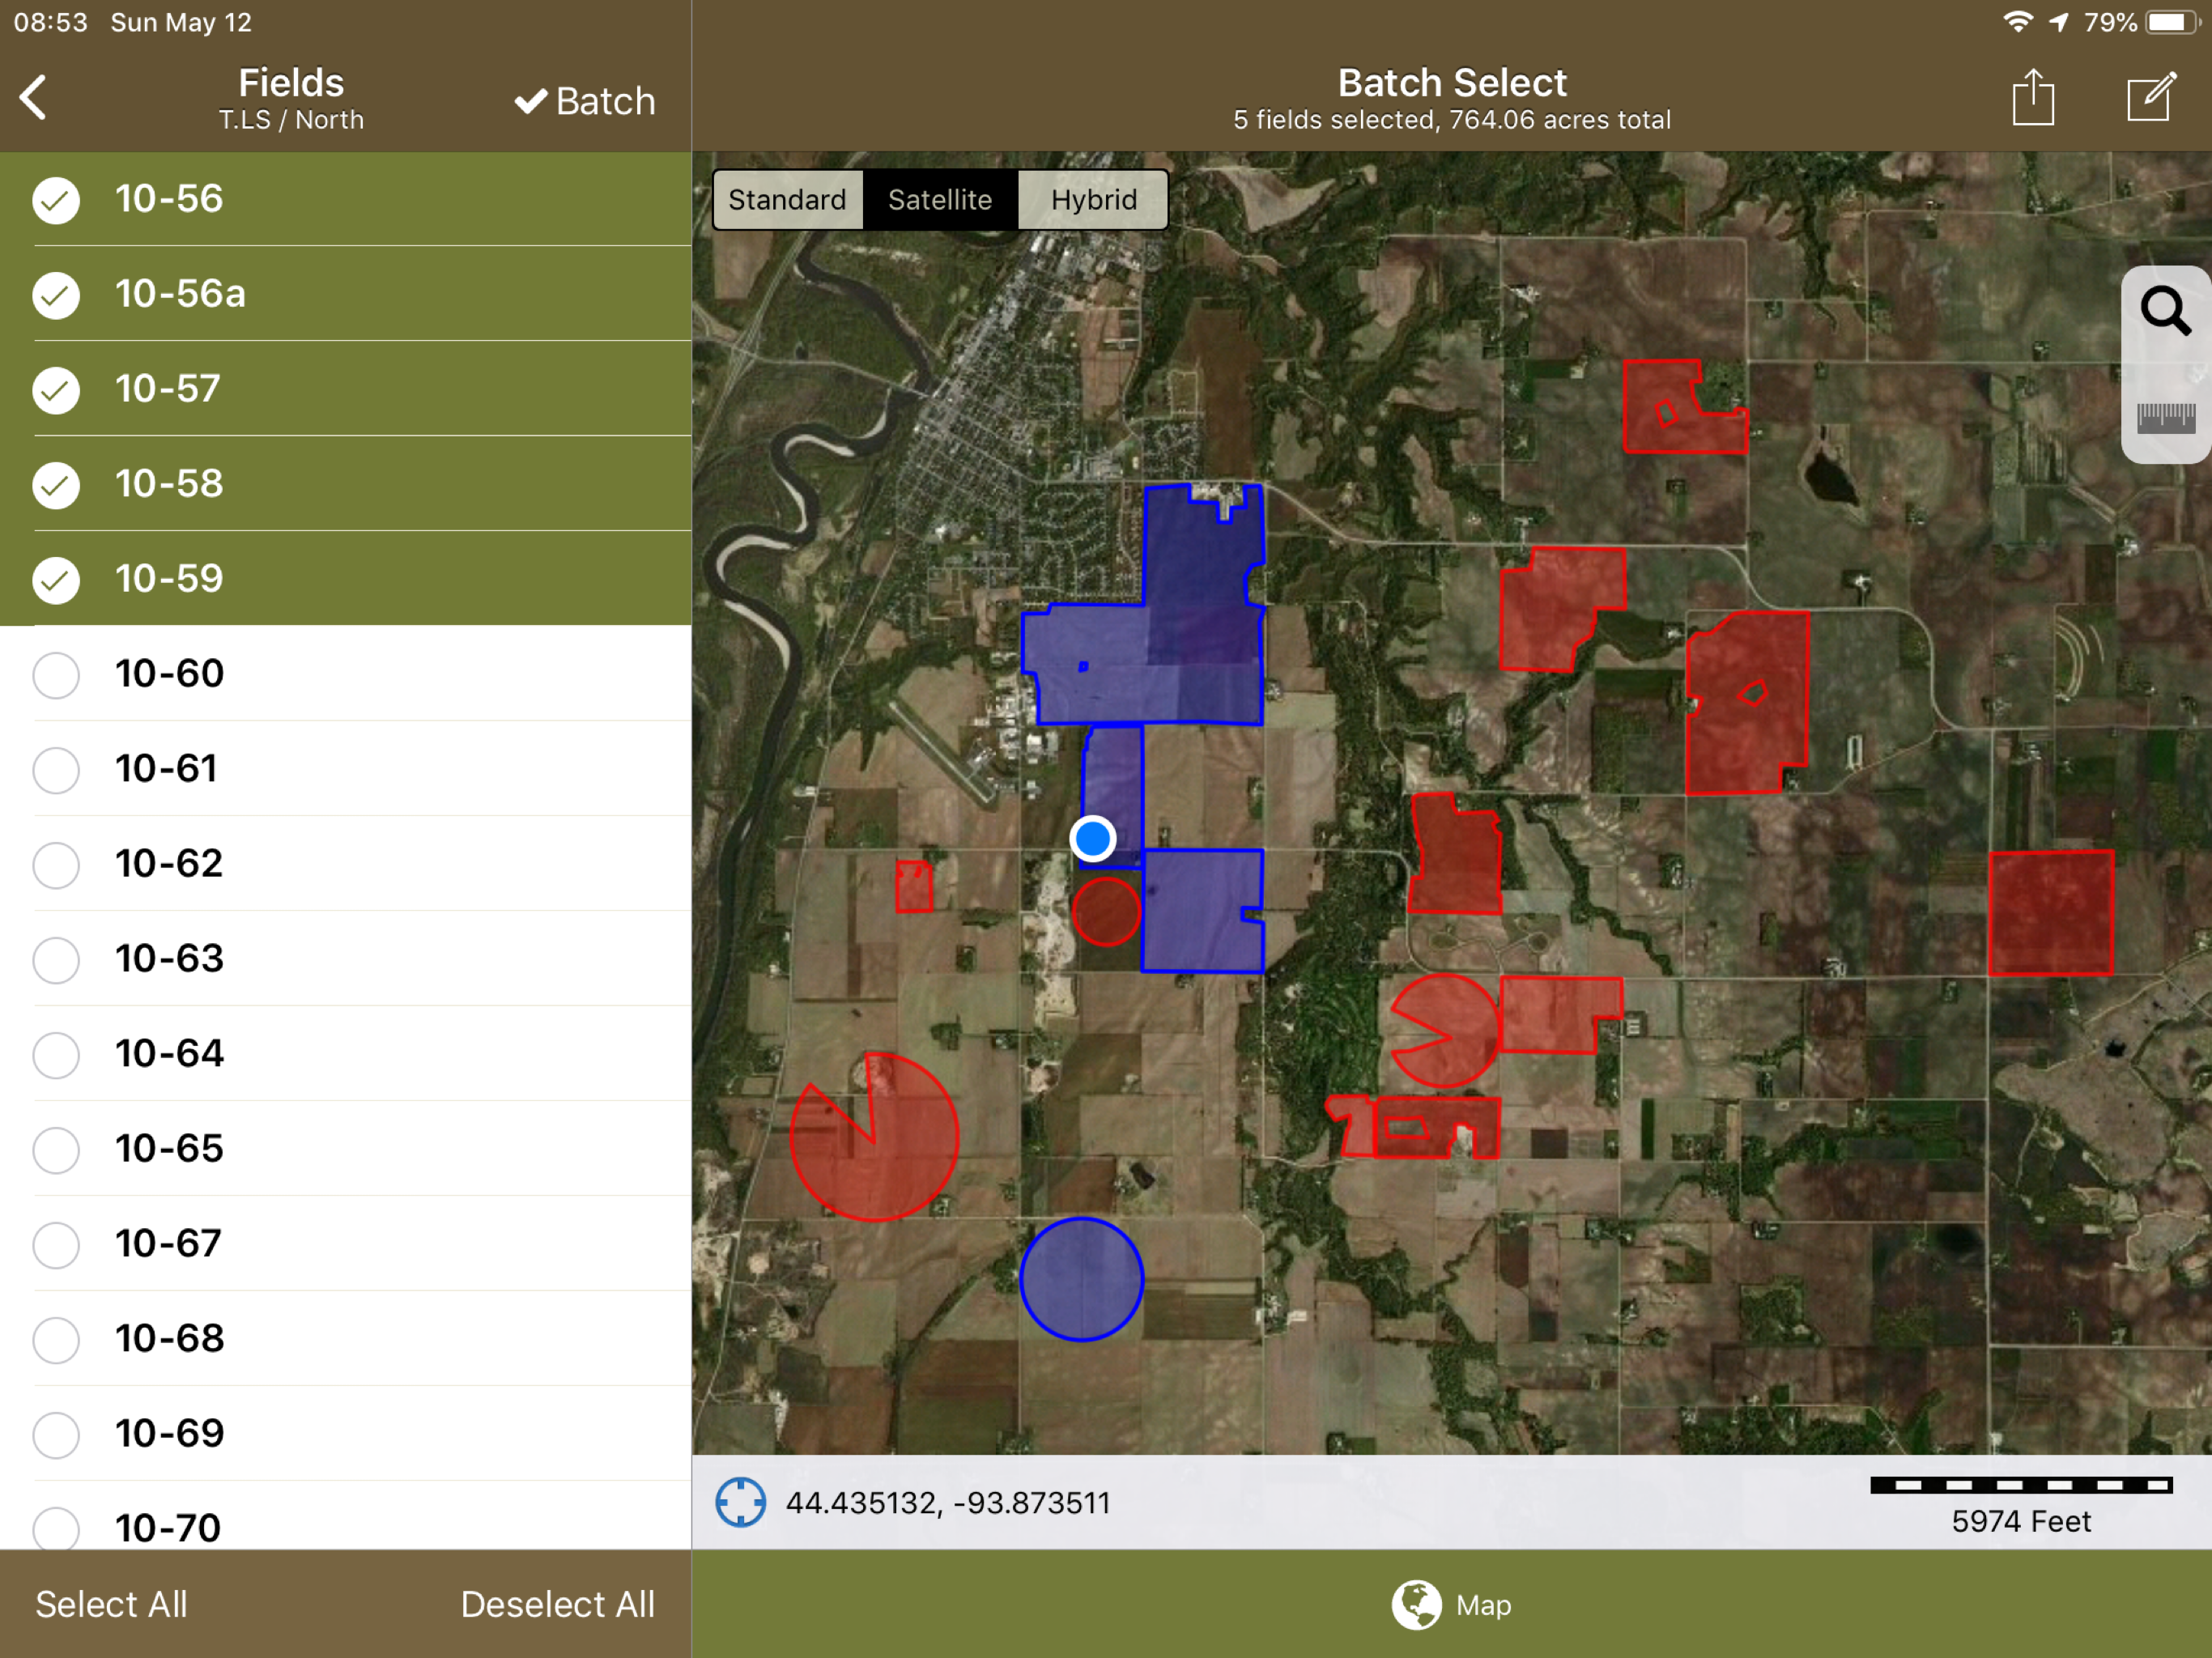Tap the blue circular field on map
Image resolution: width=2212 pixels, height=1658 pixels.
[x=1081, y=1279]
